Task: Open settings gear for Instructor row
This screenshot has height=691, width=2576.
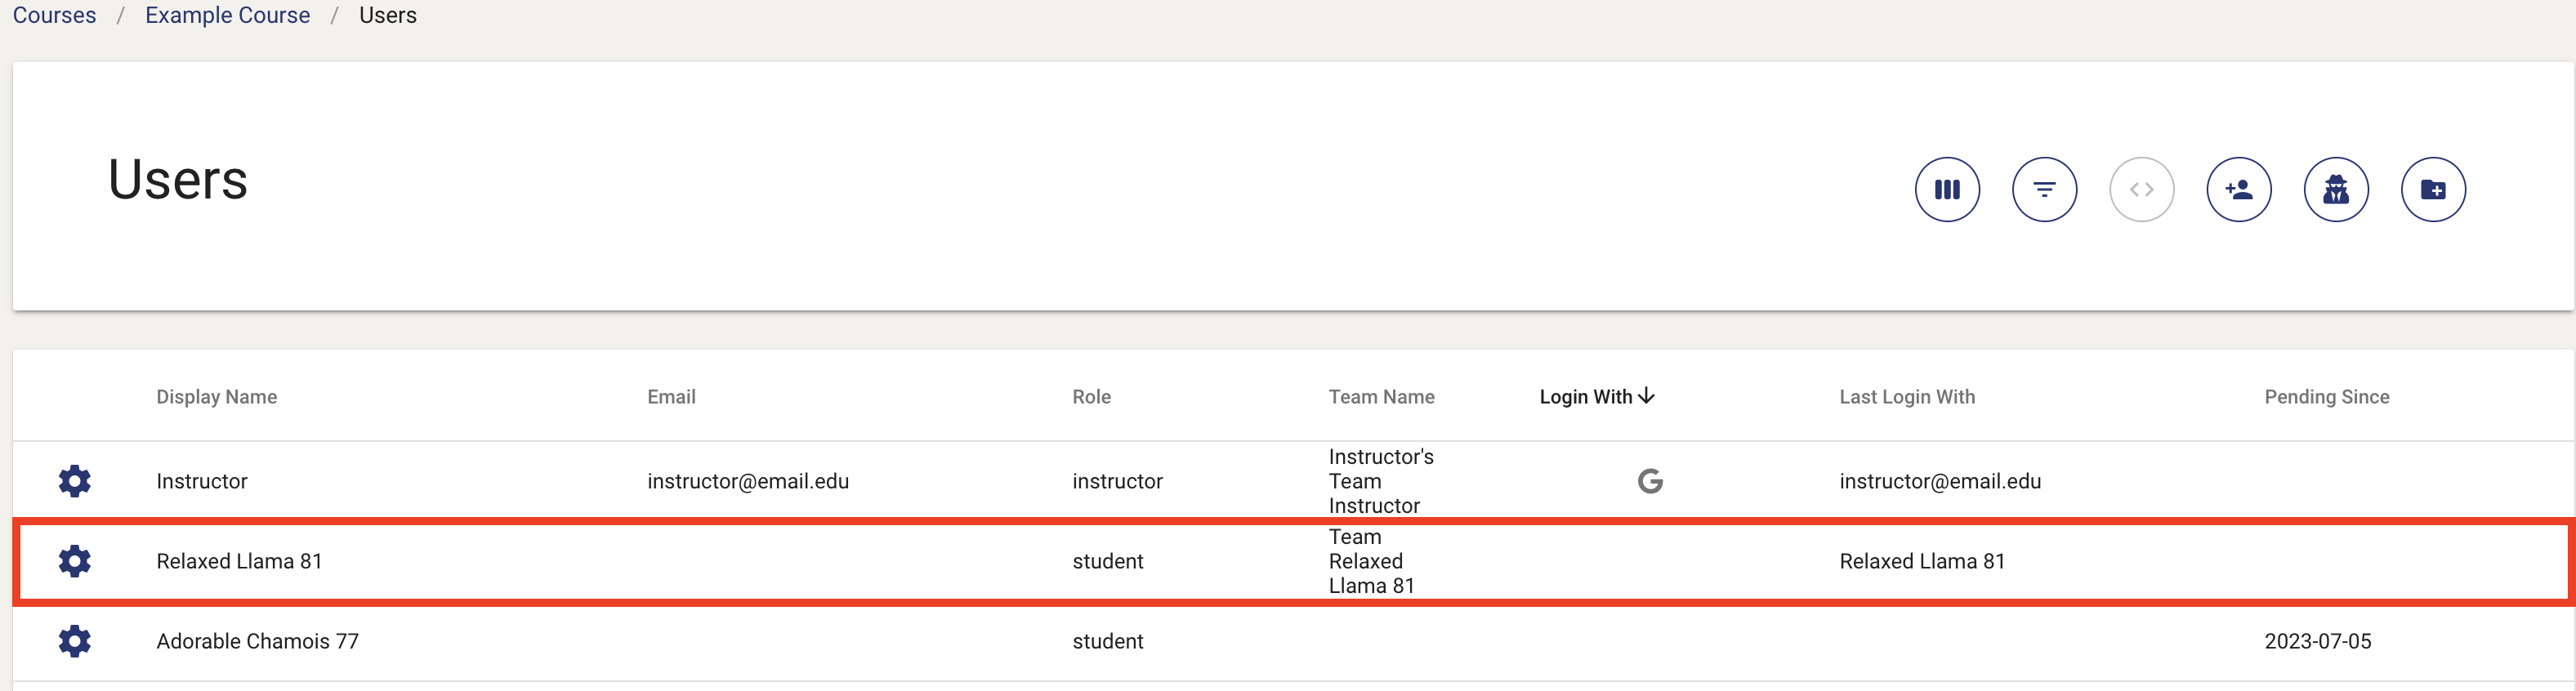Action: [75, 481]
